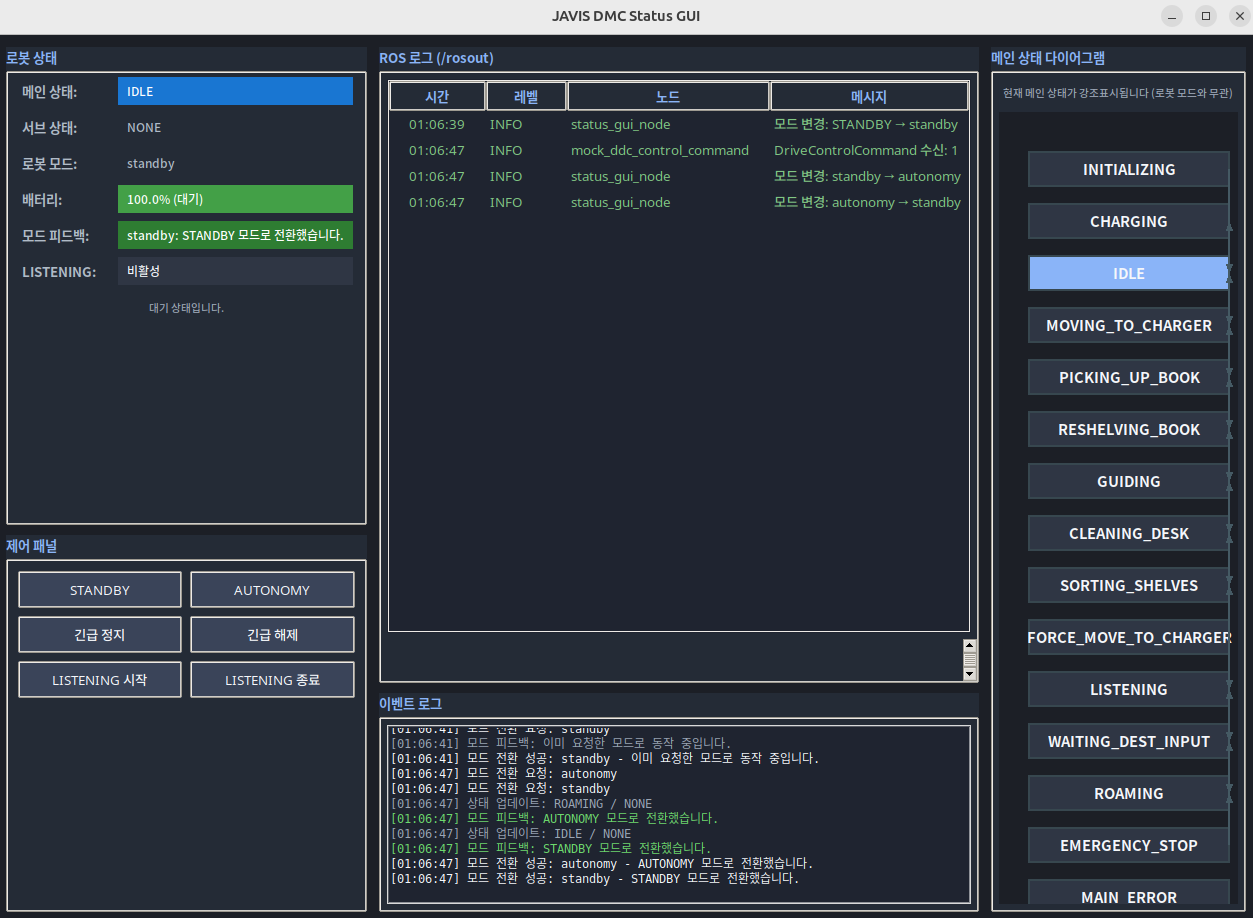This screenshot has height=918, width=1253.
Task: Maximize the JAVIS DMC Status window
Action: click(1206, 16)
